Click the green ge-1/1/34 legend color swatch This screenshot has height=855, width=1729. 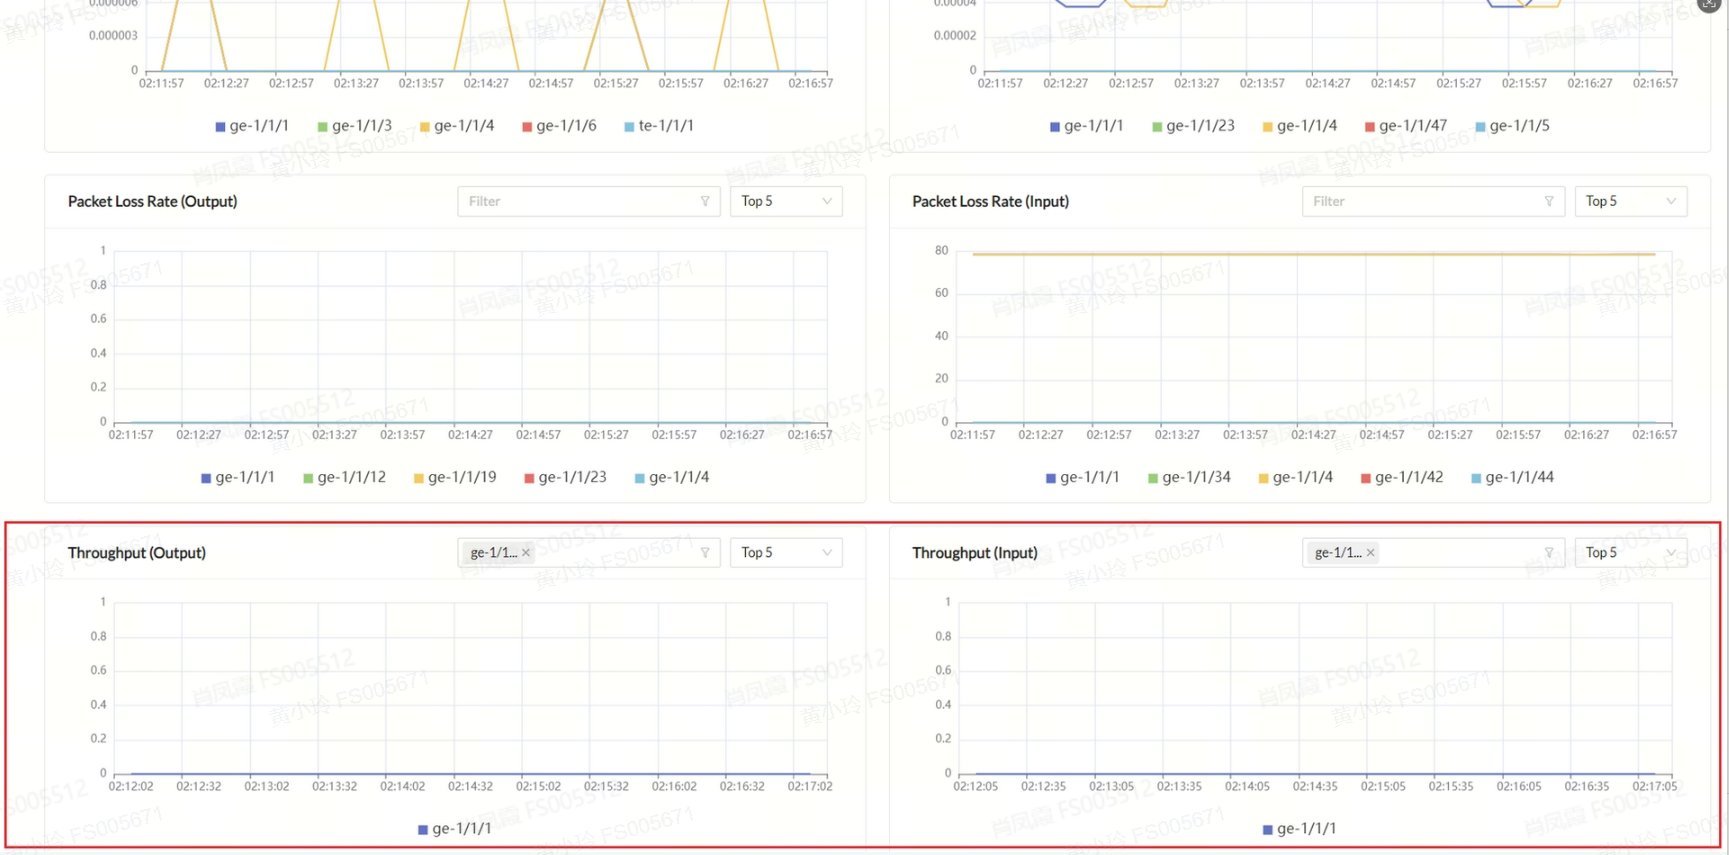[x=1153, y=479]
